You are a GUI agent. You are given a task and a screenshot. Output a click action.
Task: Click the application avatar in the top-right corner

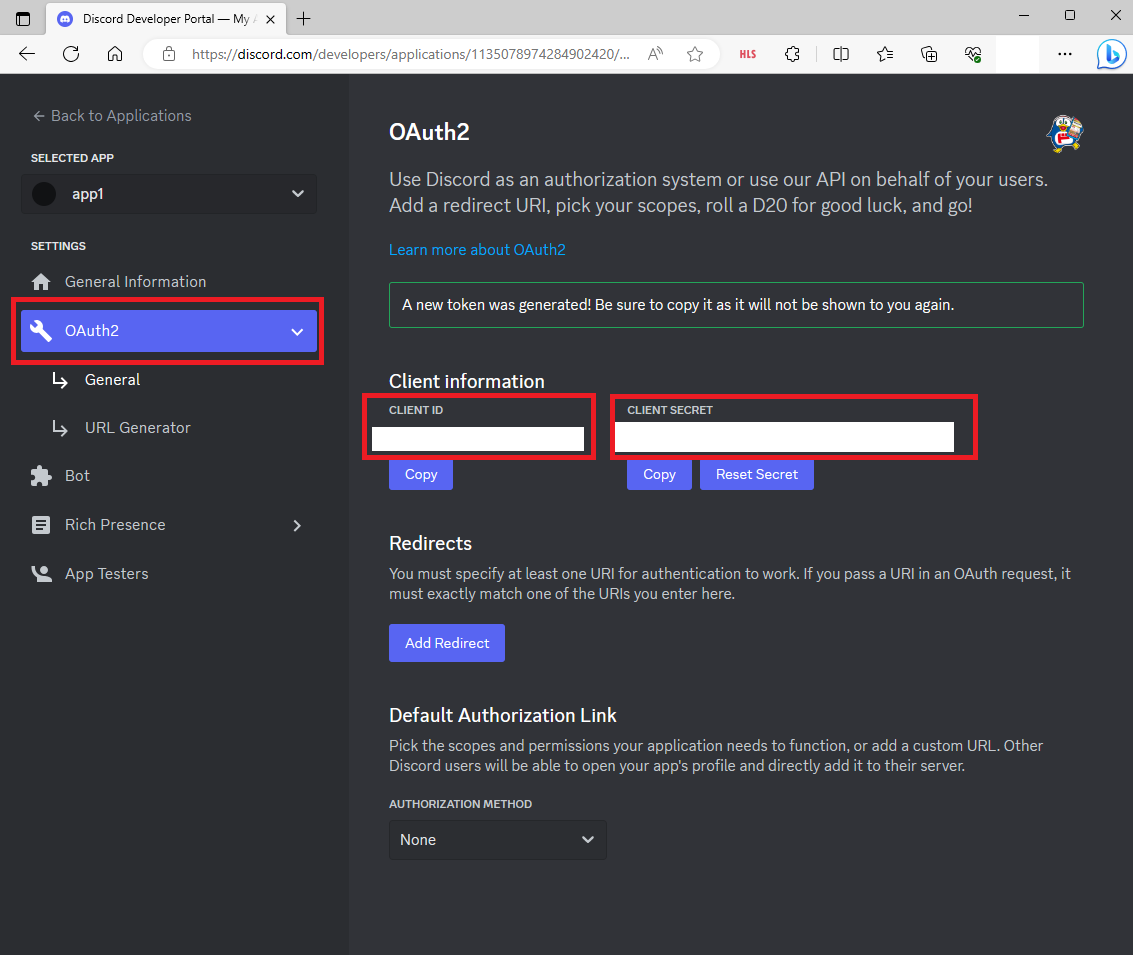pos(1064,133)
